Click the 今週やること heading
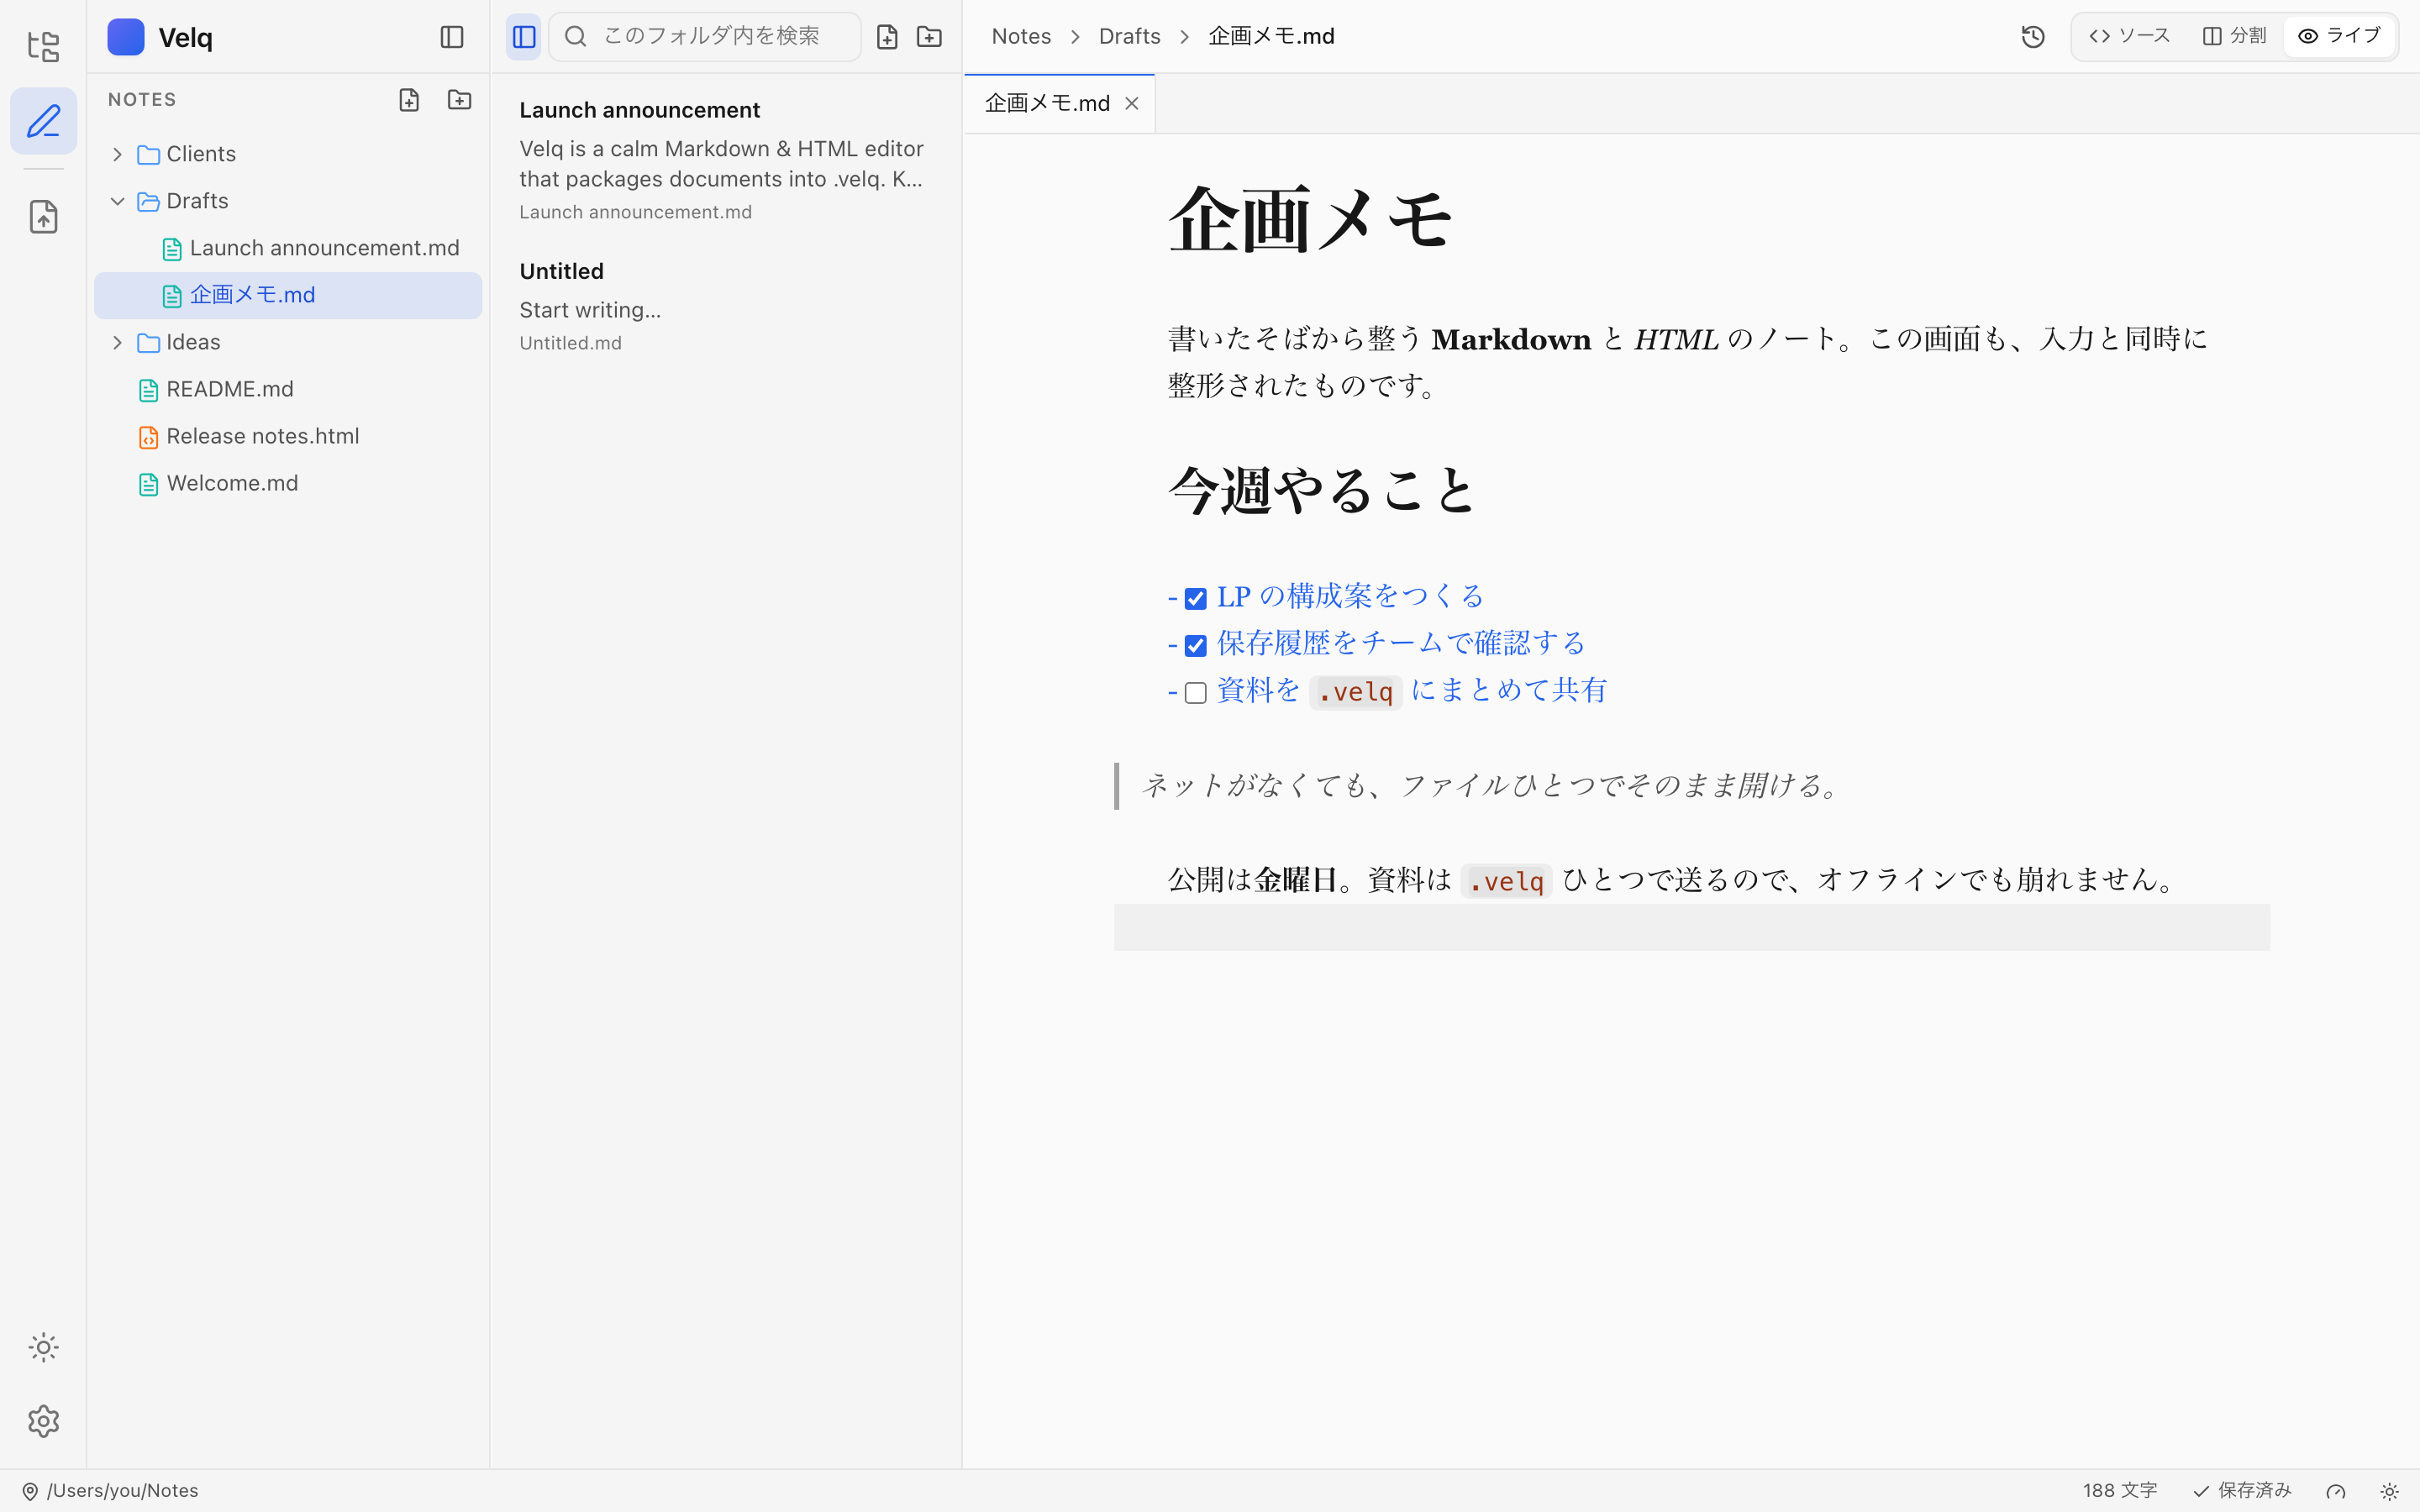The height and width of the screenshot is (1512, 2420). tap(1322, 490)
